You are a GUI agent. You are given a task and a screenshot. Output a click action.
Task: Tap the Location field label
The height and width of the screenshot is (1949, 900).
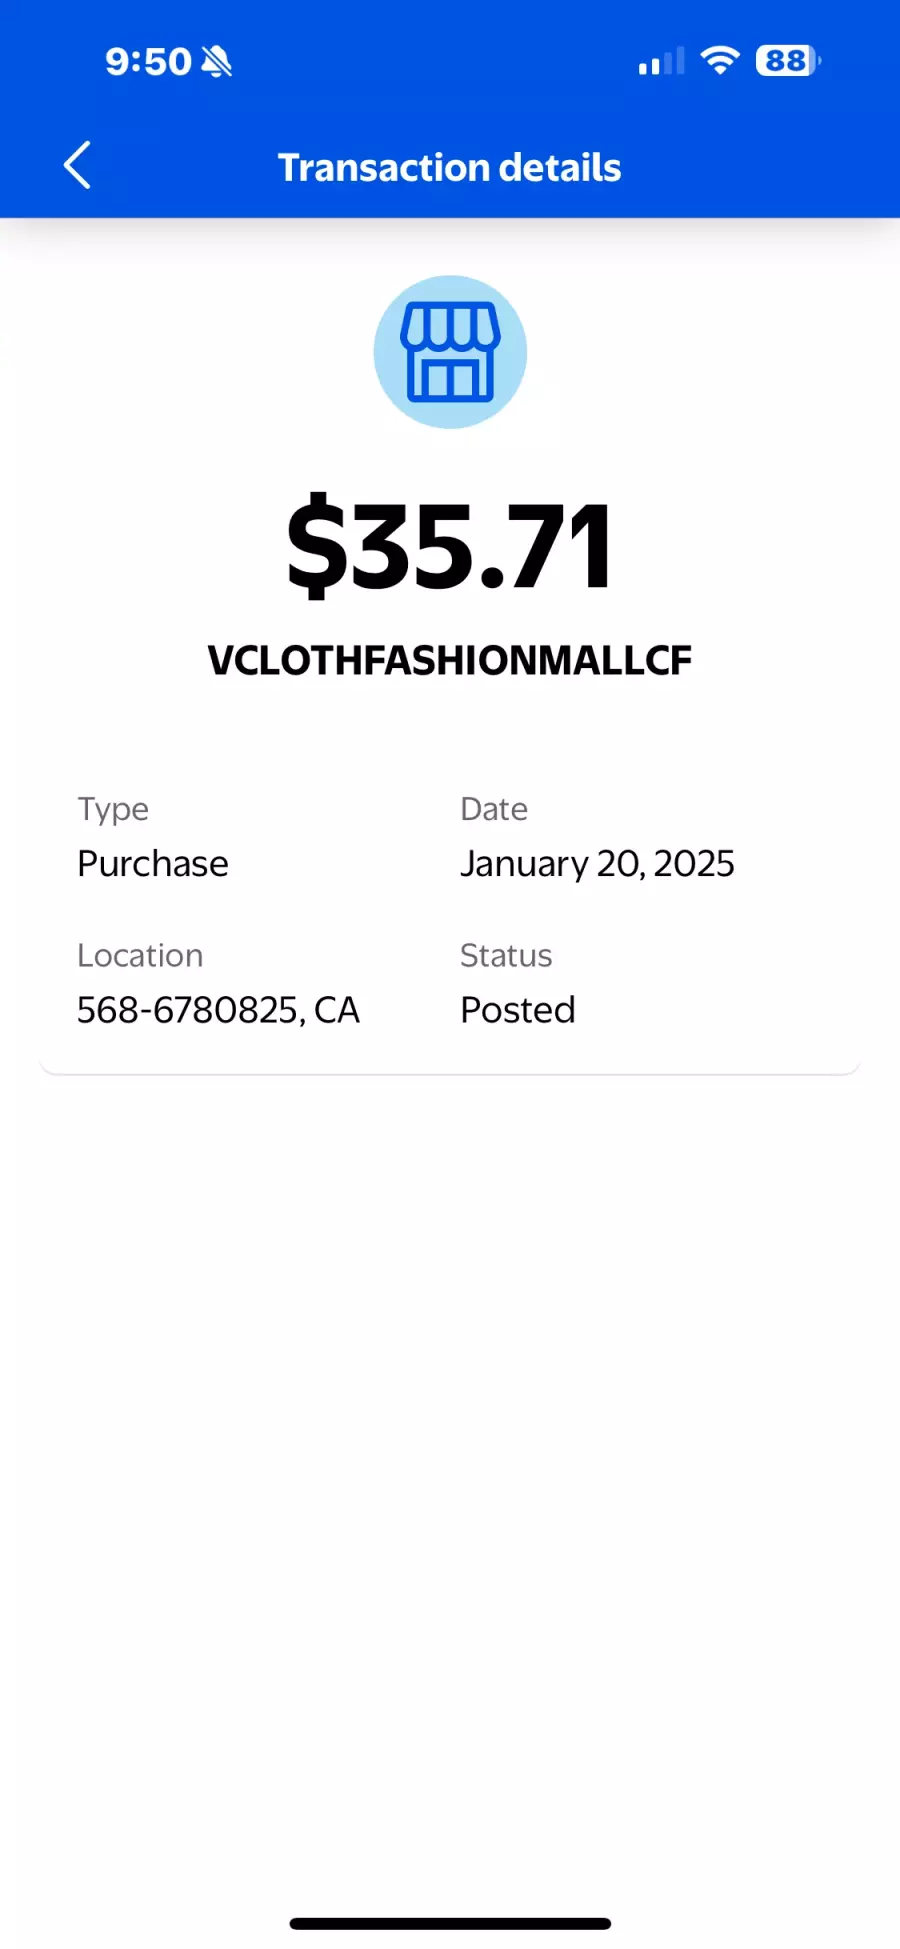[140, 956]
